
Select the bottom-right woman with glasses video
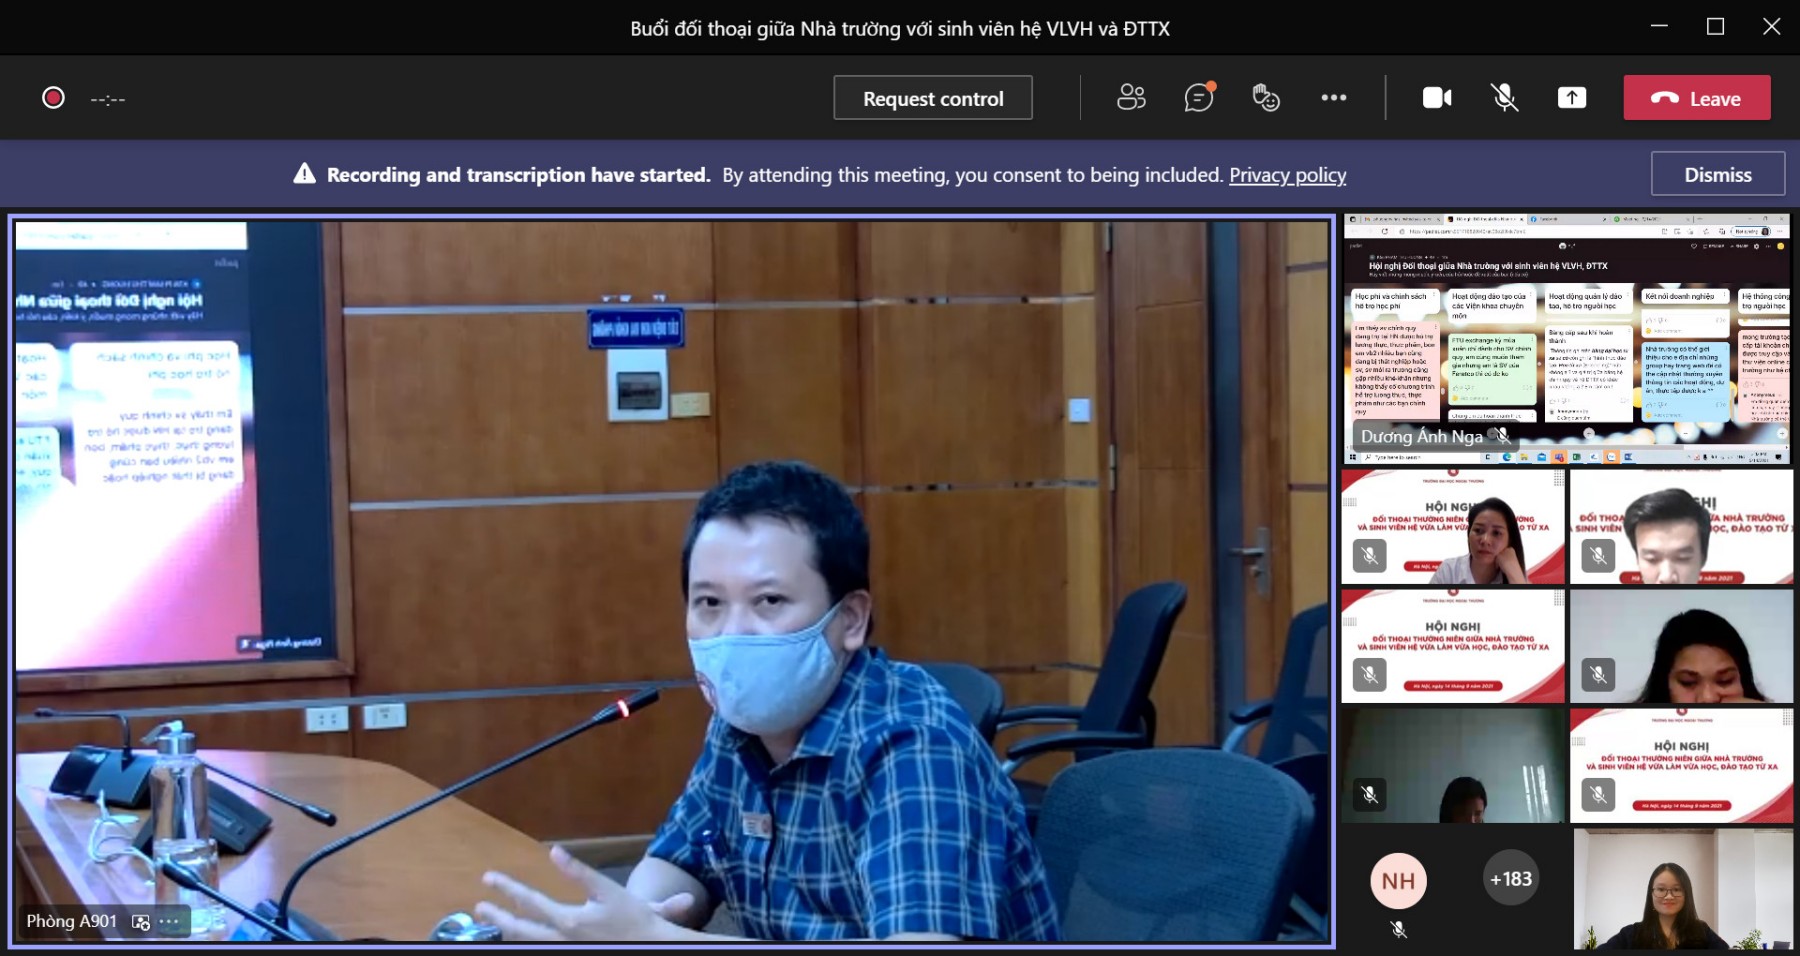[x=1682, y=889]
